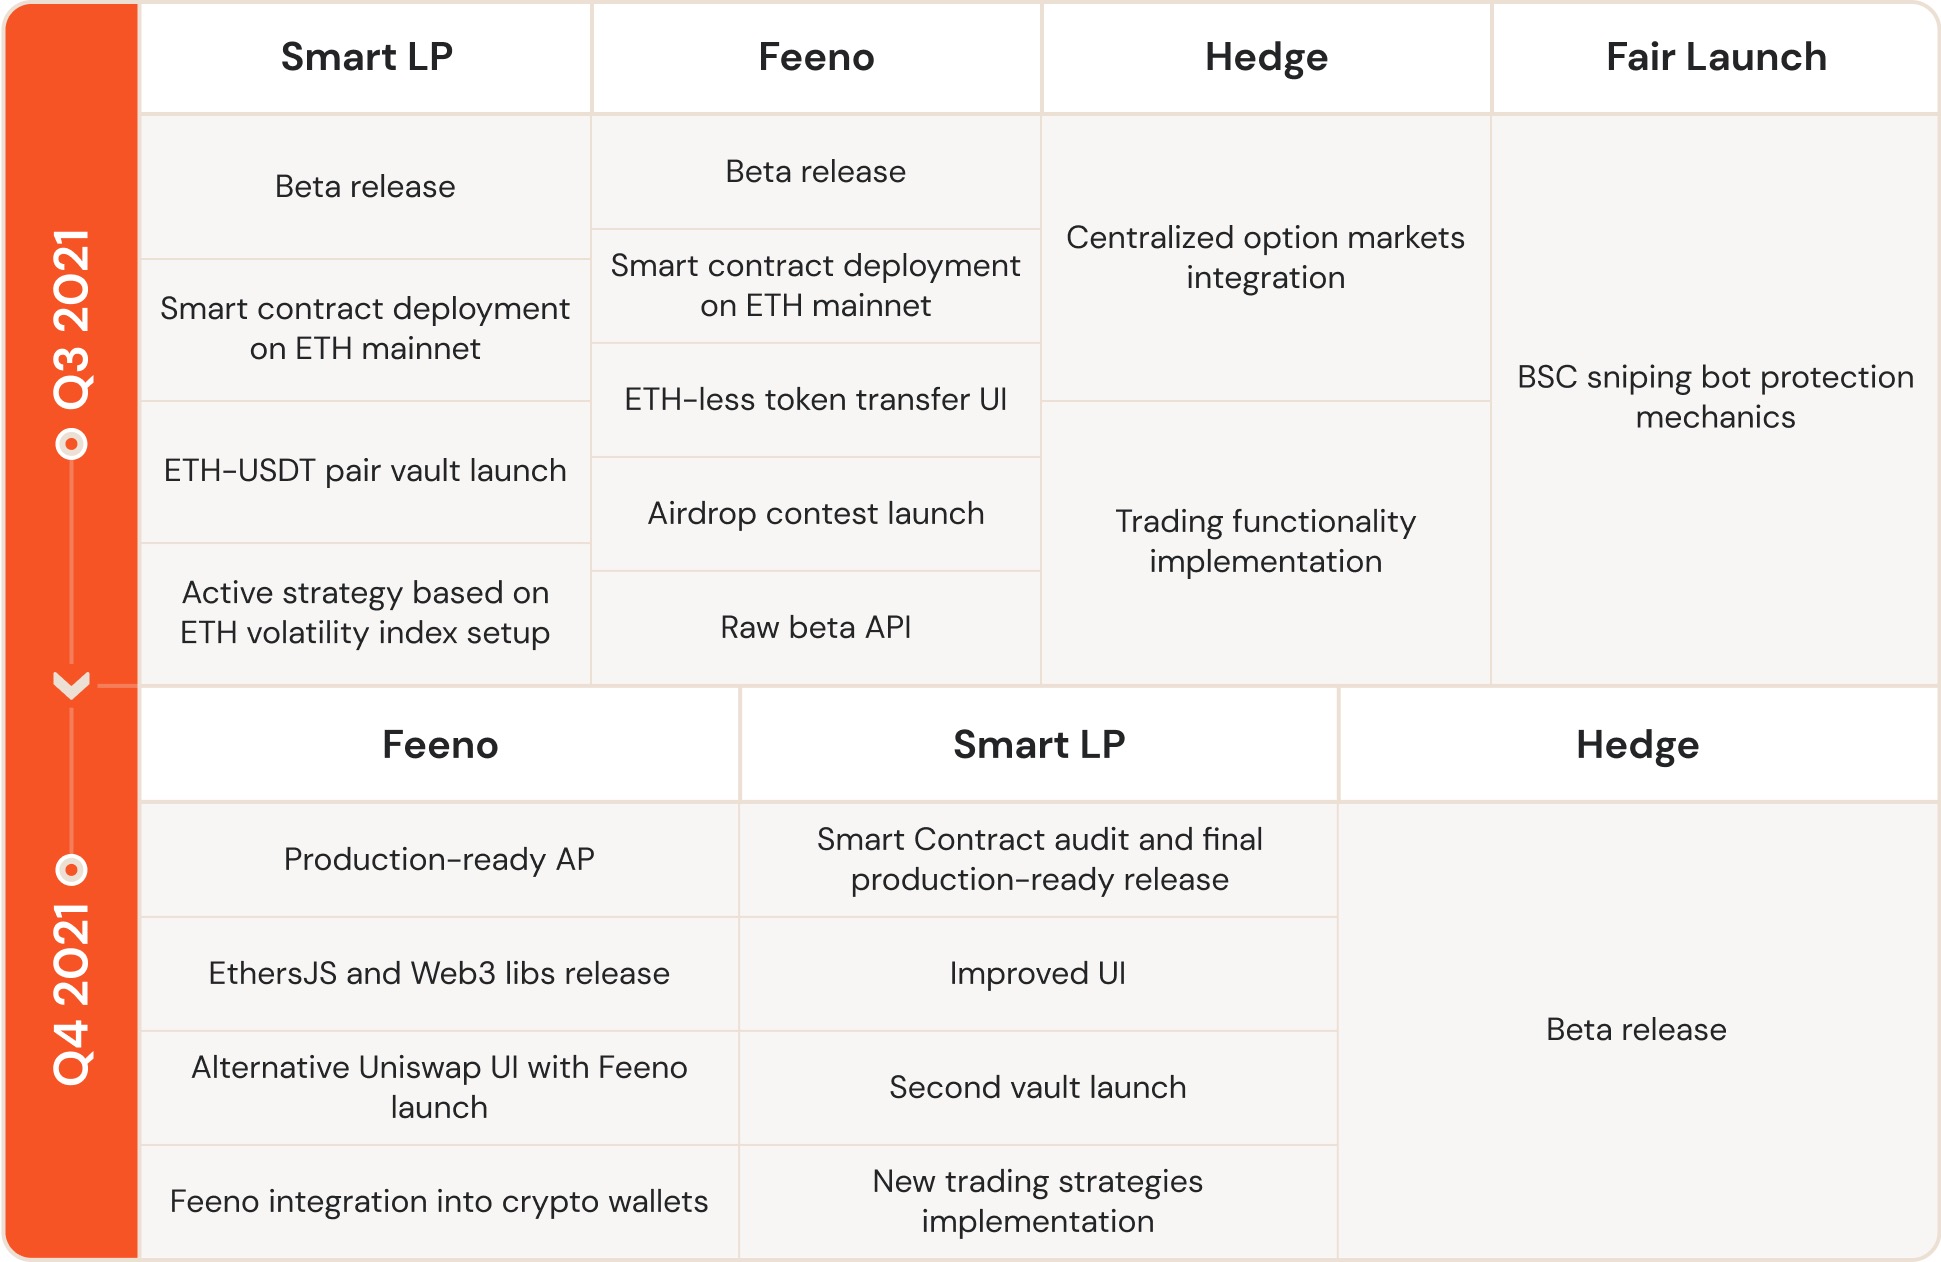Select the Hedge header in Q4 section
This screenshot has width=1941, height=1262.
(1638, 745)
